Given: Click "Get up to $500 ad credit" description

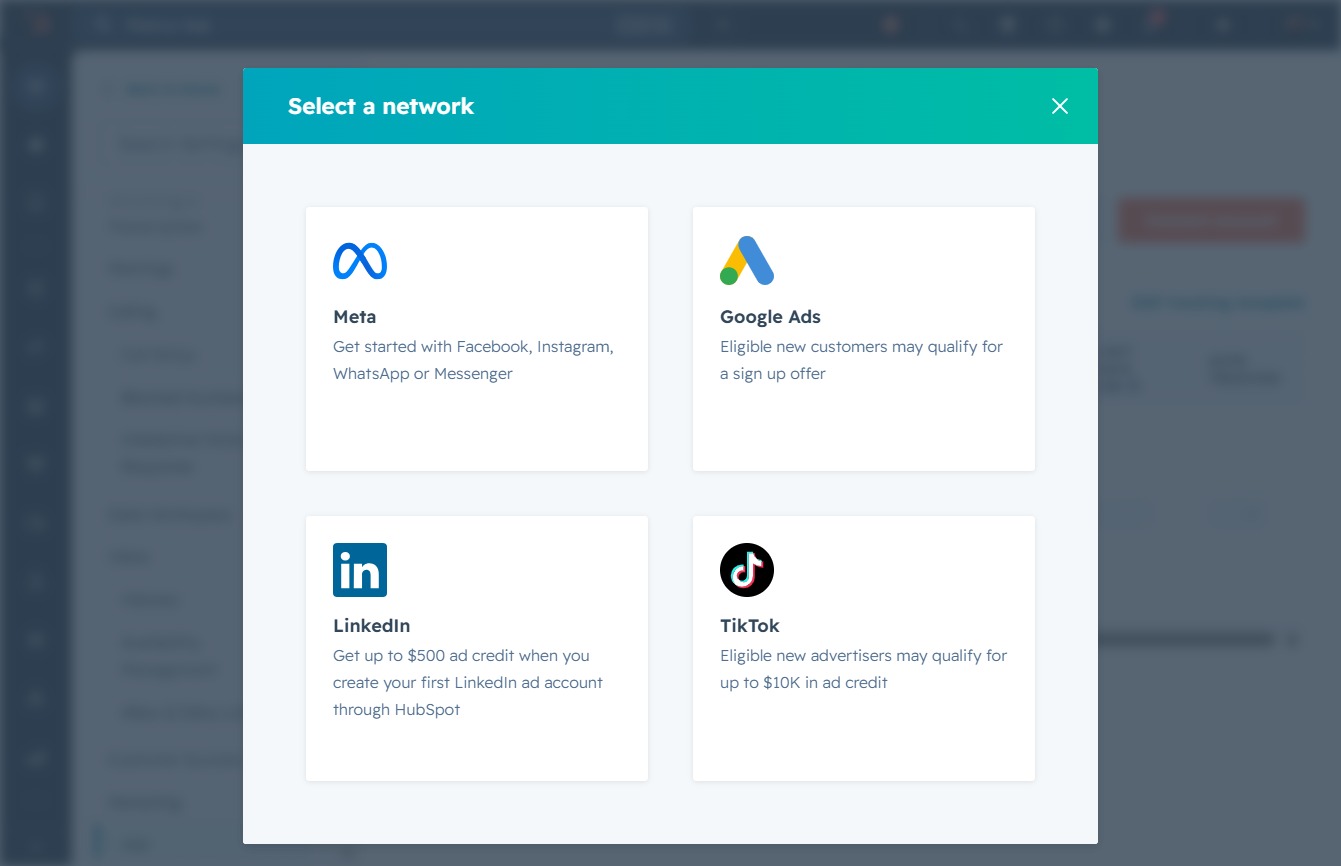Looking at the screenshot, I should click(x=468, y=683).
